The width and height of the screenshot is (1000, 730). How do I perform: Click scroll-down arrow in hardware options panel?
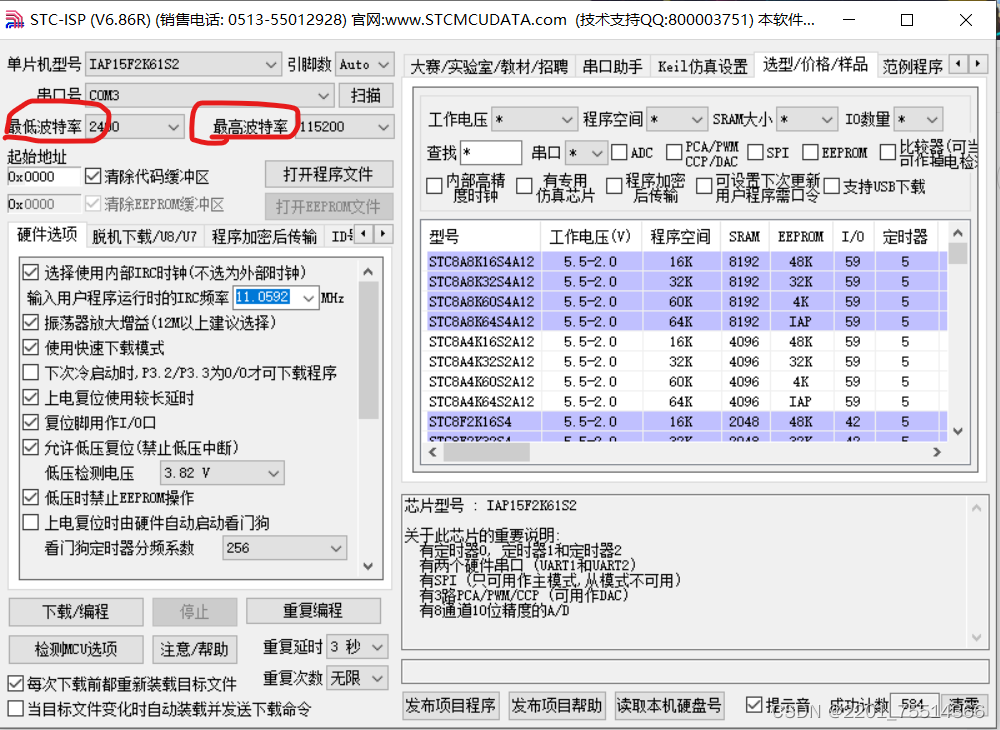[x=368, y=566]
